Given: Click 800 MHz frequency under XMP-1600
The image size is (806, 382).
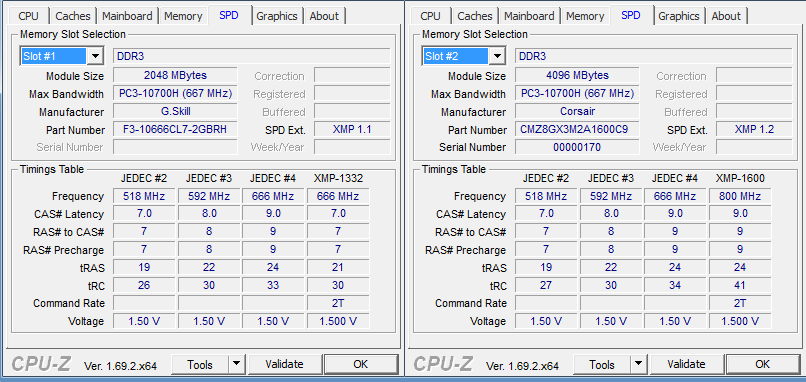Looking at the screenshot, I should tap(740, 196).
